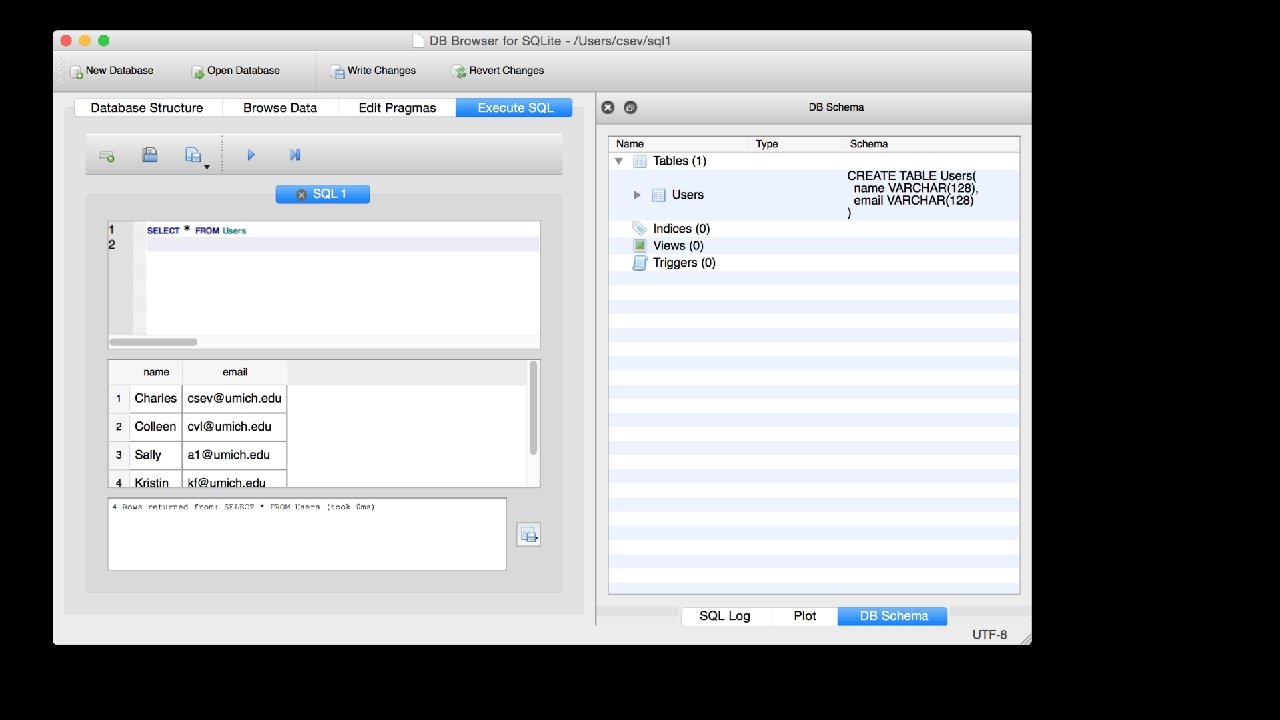Click the Schema column header
Image resolution: width=1280 pixels, height=720 pixels.
pyautogui.click(x=931, y=144)
